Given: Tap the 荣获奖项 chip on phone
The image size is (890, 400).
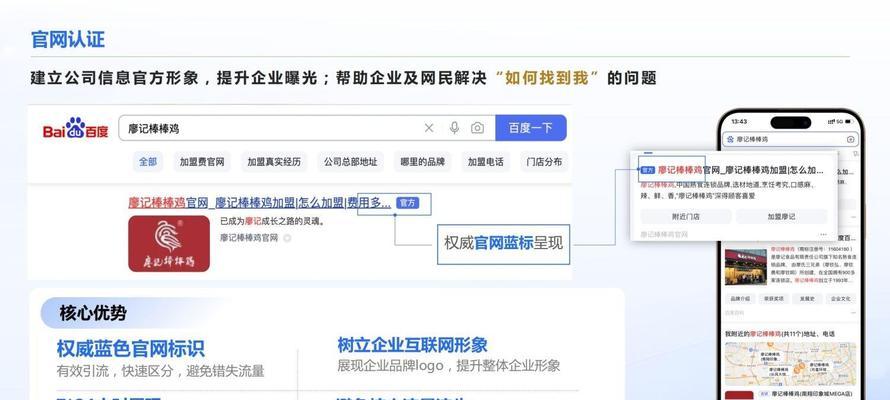Looking at the screenshot, I should point(774,298).
